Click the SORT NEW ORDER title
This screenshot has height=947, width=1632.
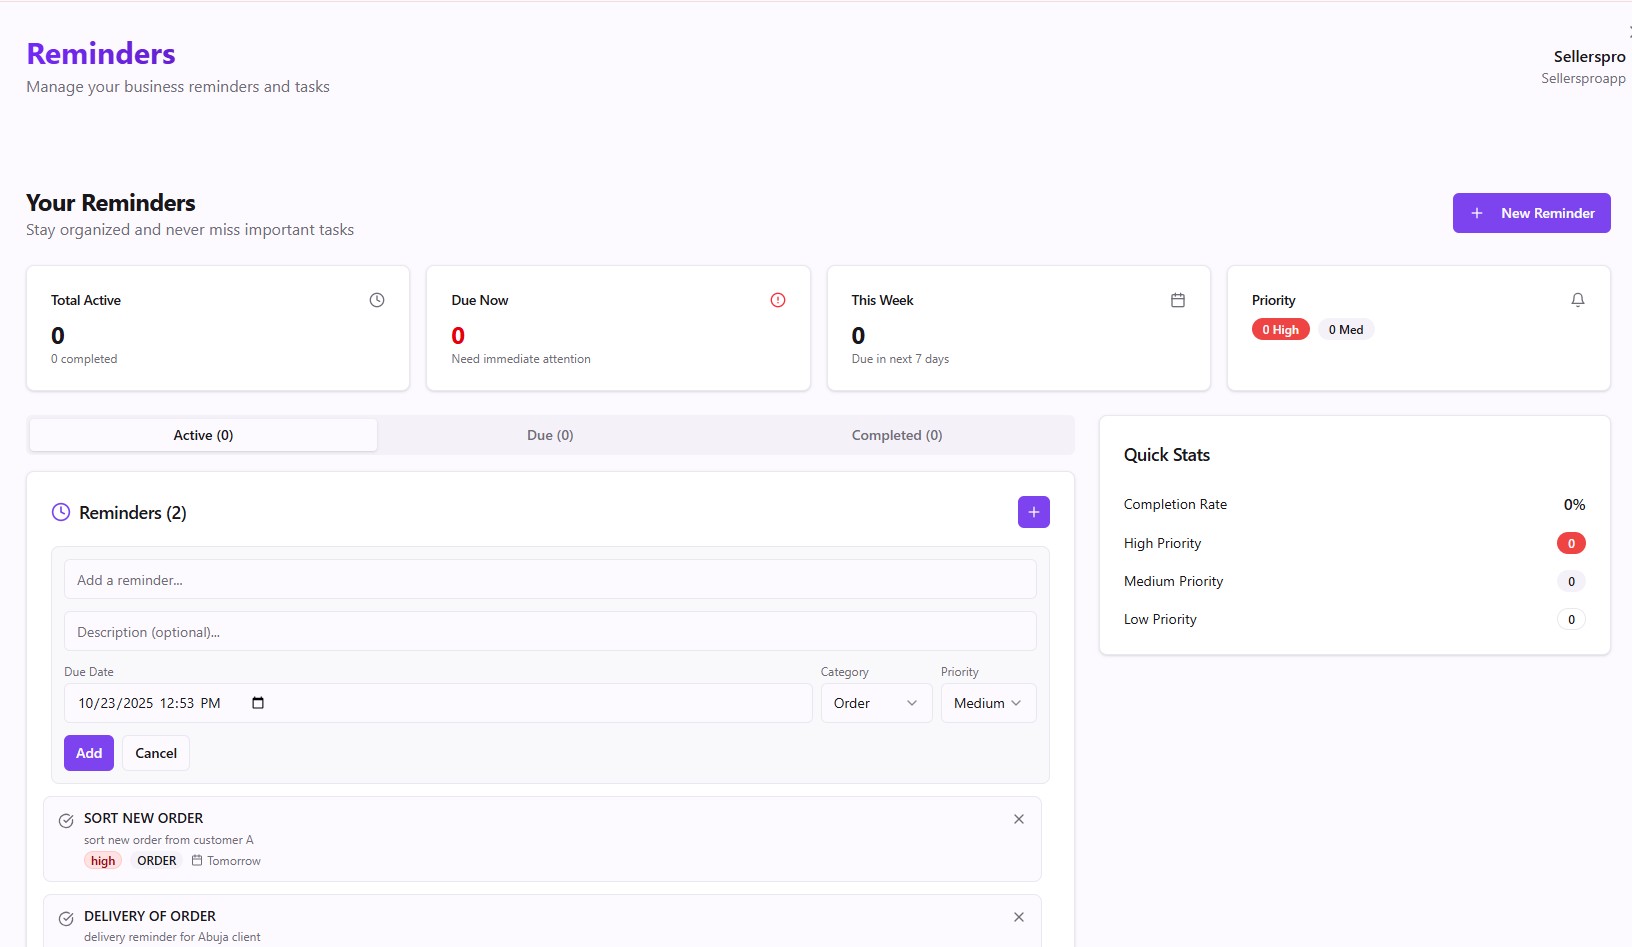[x=143, y=818]
